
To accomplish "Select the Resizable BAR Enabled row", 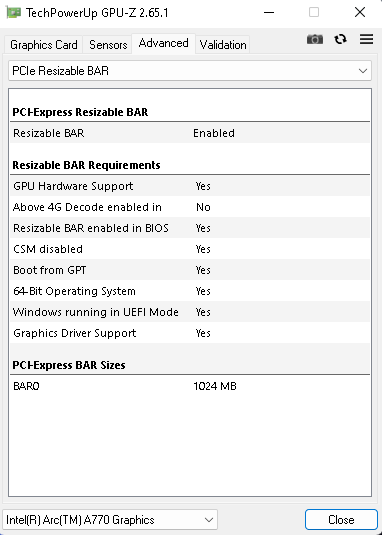I will tap(190, 133).
